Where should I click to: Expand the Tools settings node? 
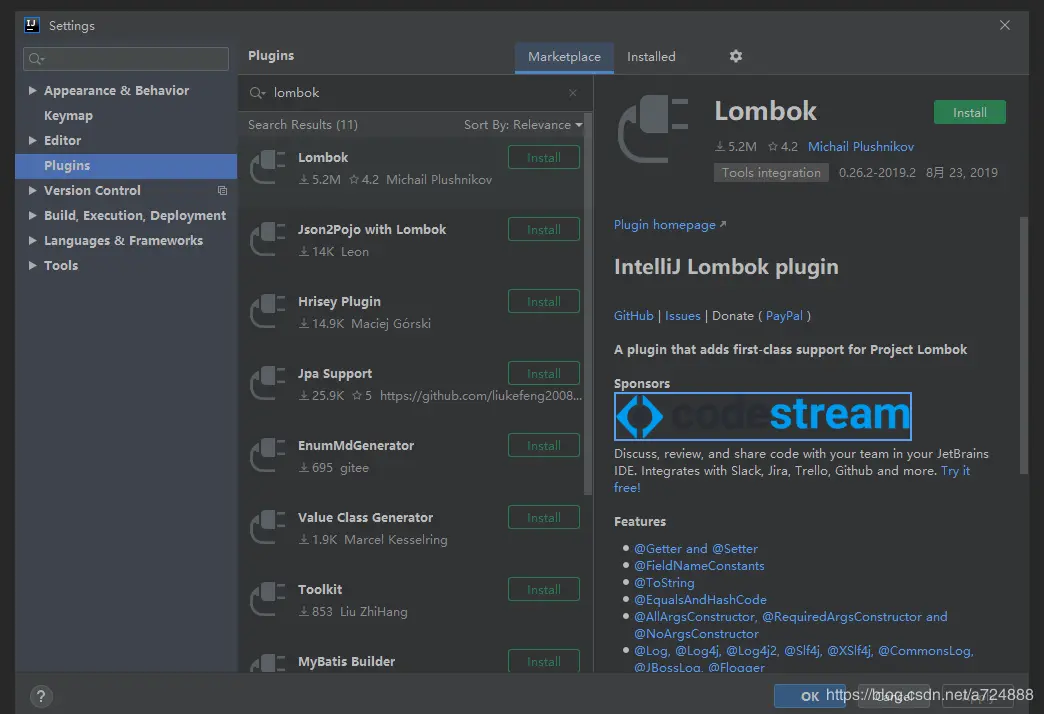tap(32, 265)
